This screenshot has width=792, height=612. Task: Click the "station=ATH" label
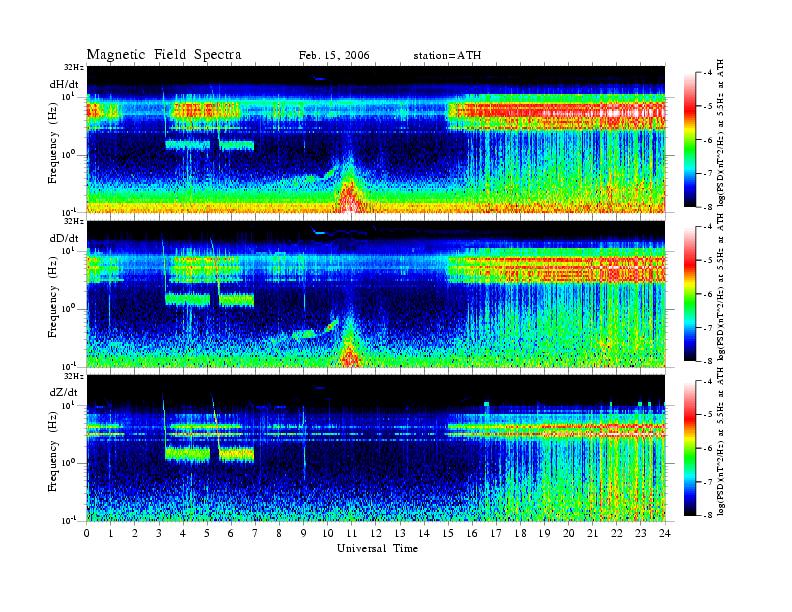click(447, 56)
